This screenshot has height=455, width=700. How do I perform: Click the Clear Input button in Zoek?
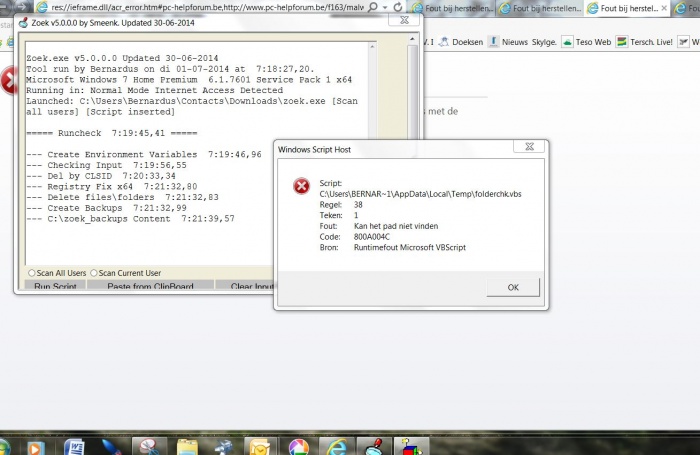[x=246, y=286]
